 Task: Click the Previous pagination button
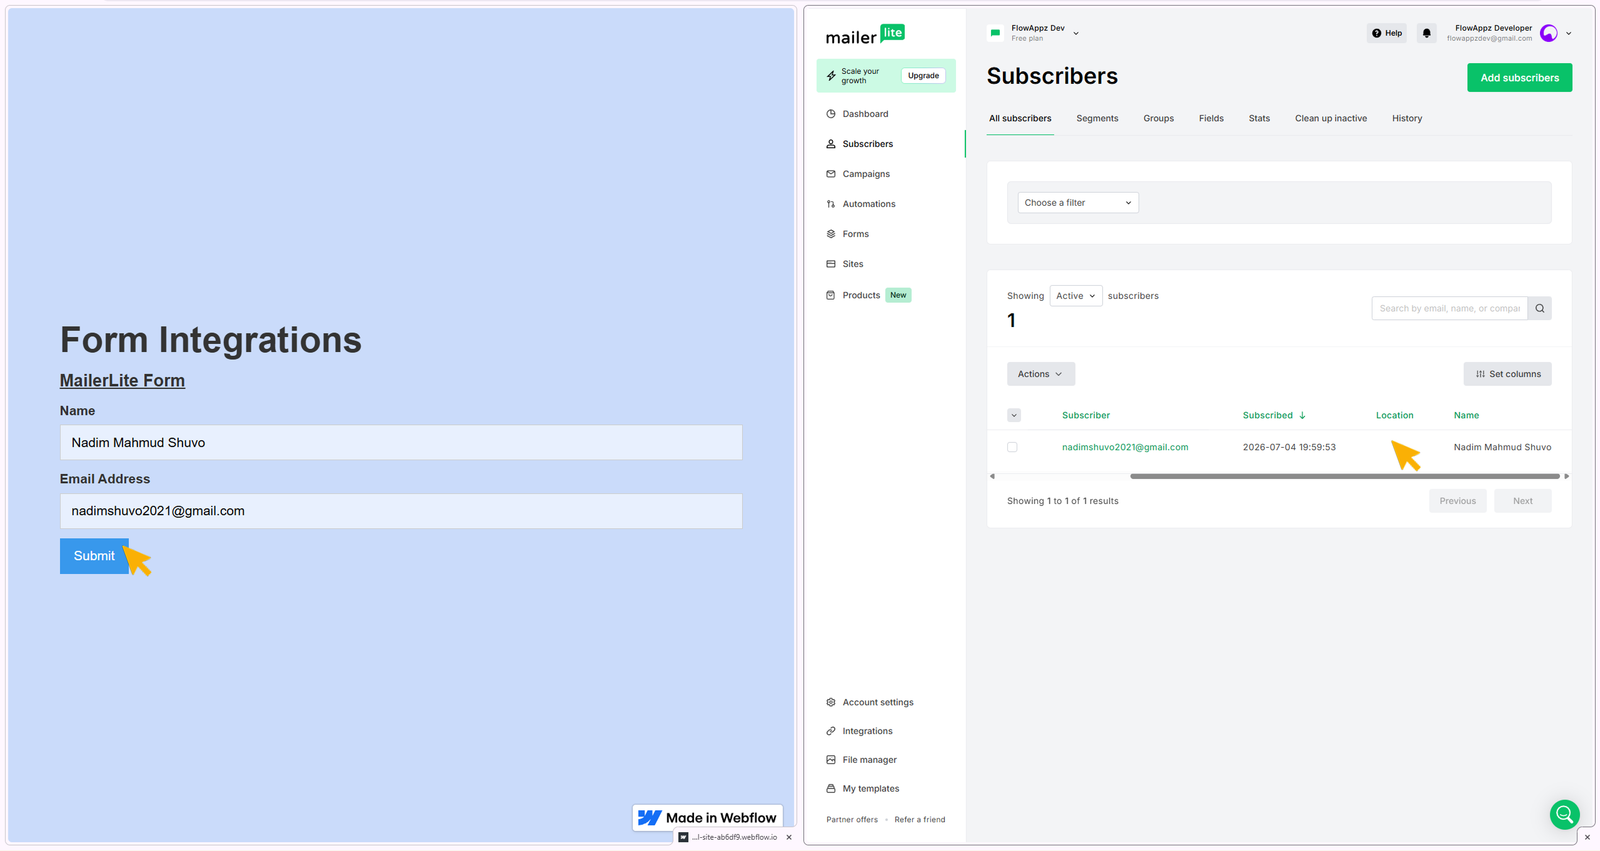tap(1458, 501)
